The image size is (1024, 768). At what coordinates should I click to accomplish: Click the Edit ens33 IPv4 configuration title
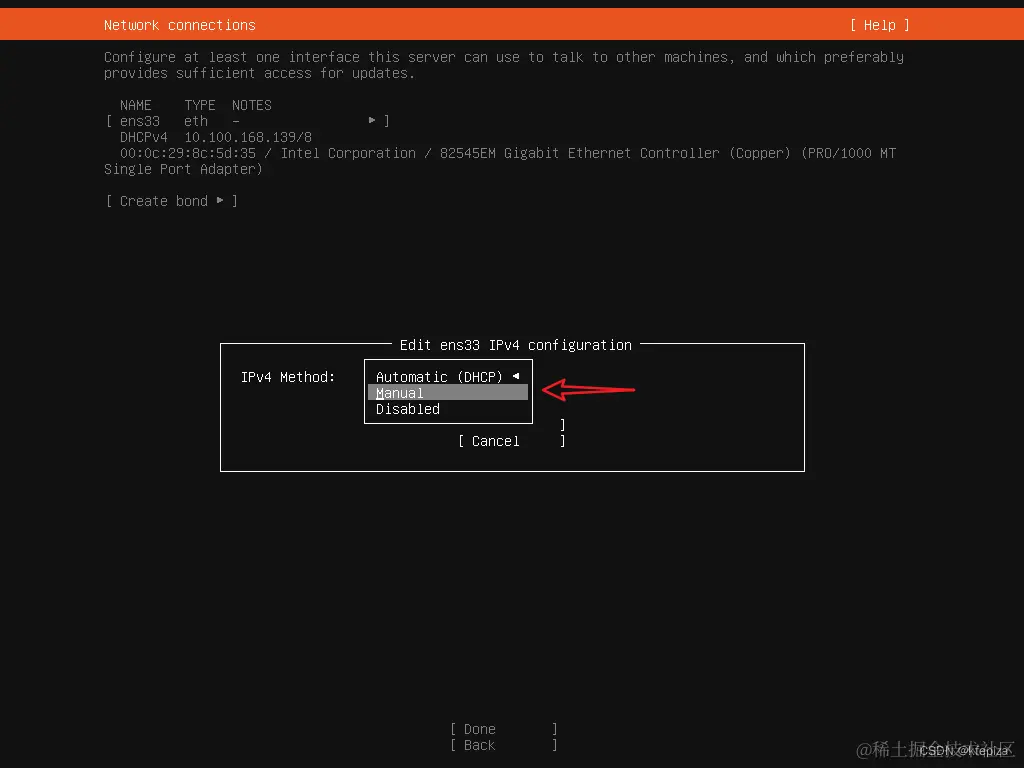(515, 345)
